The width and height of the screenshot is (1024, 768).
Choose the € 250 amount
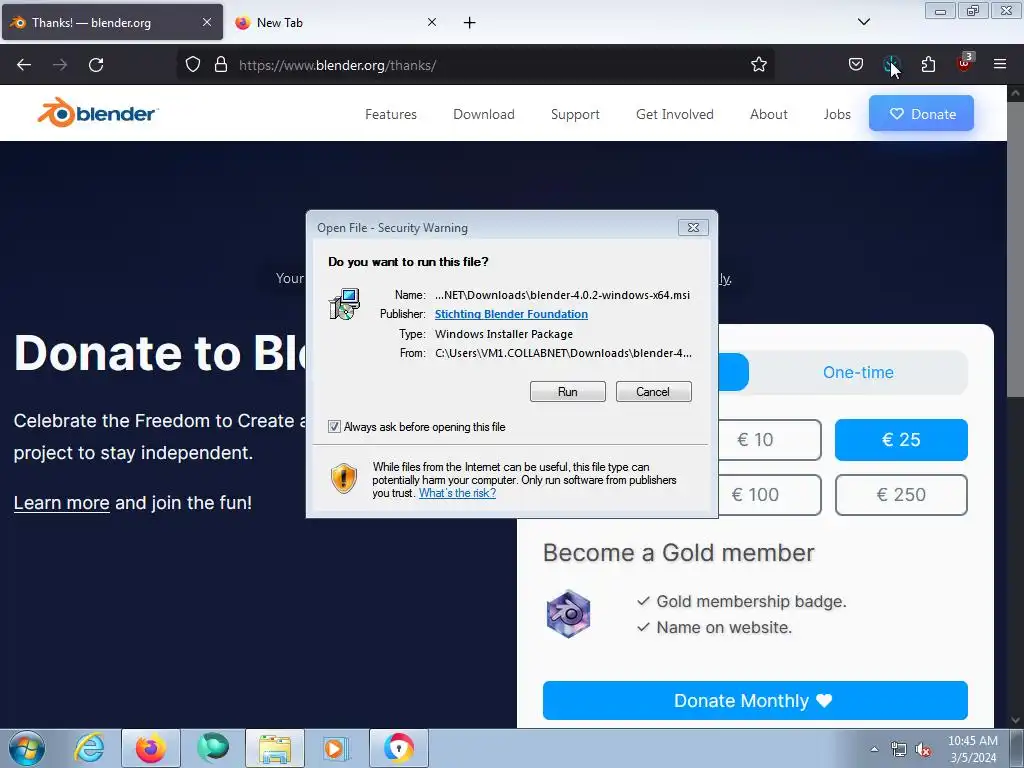coord(901,495)
